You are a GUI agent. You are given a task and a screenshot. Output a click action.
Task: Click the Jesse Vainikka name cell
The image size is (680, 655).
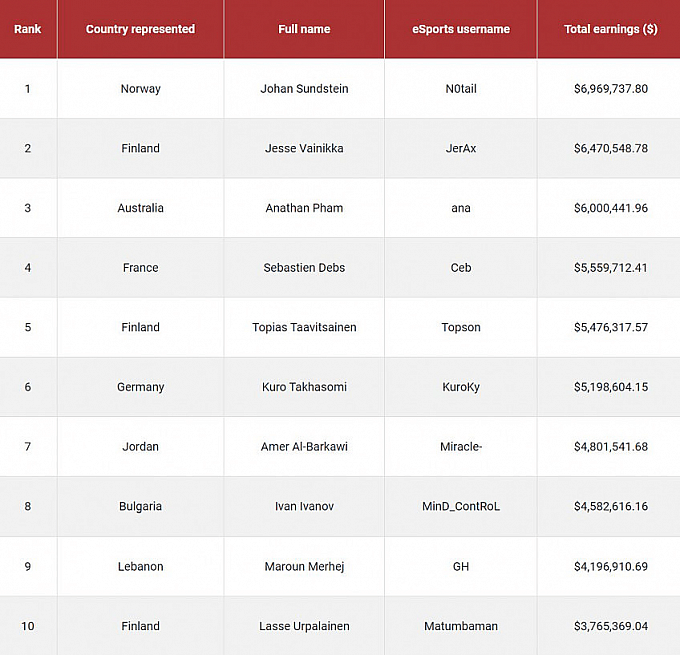pos(304,148)
